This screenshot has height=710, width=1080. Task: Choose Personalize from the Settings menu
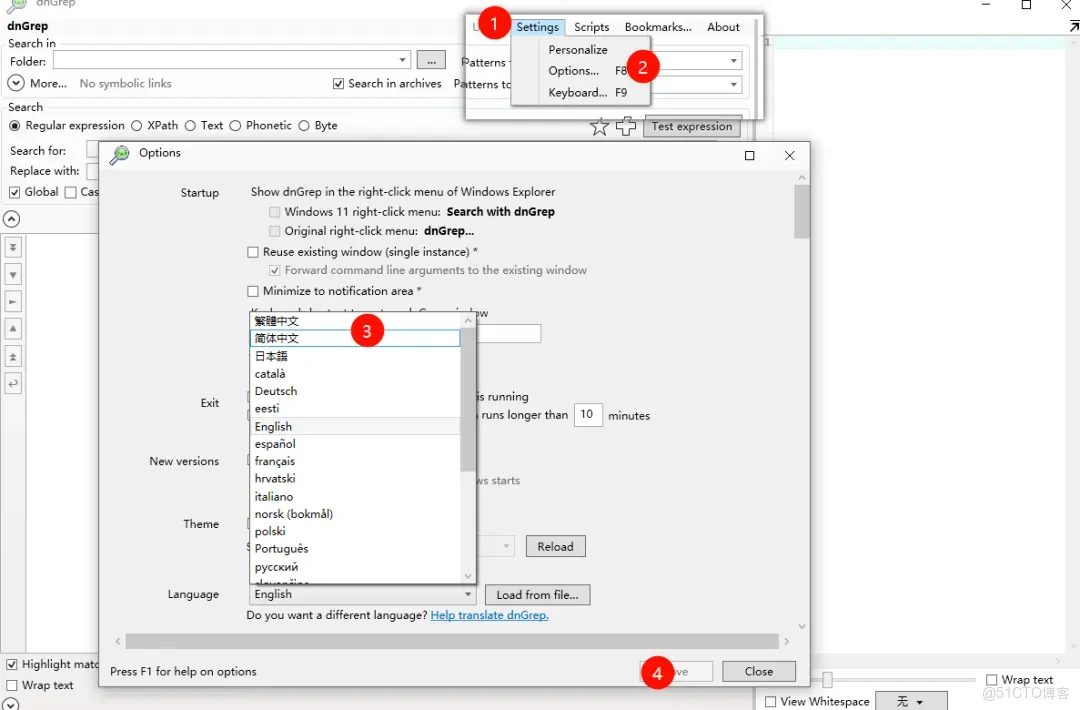point(578,50)
